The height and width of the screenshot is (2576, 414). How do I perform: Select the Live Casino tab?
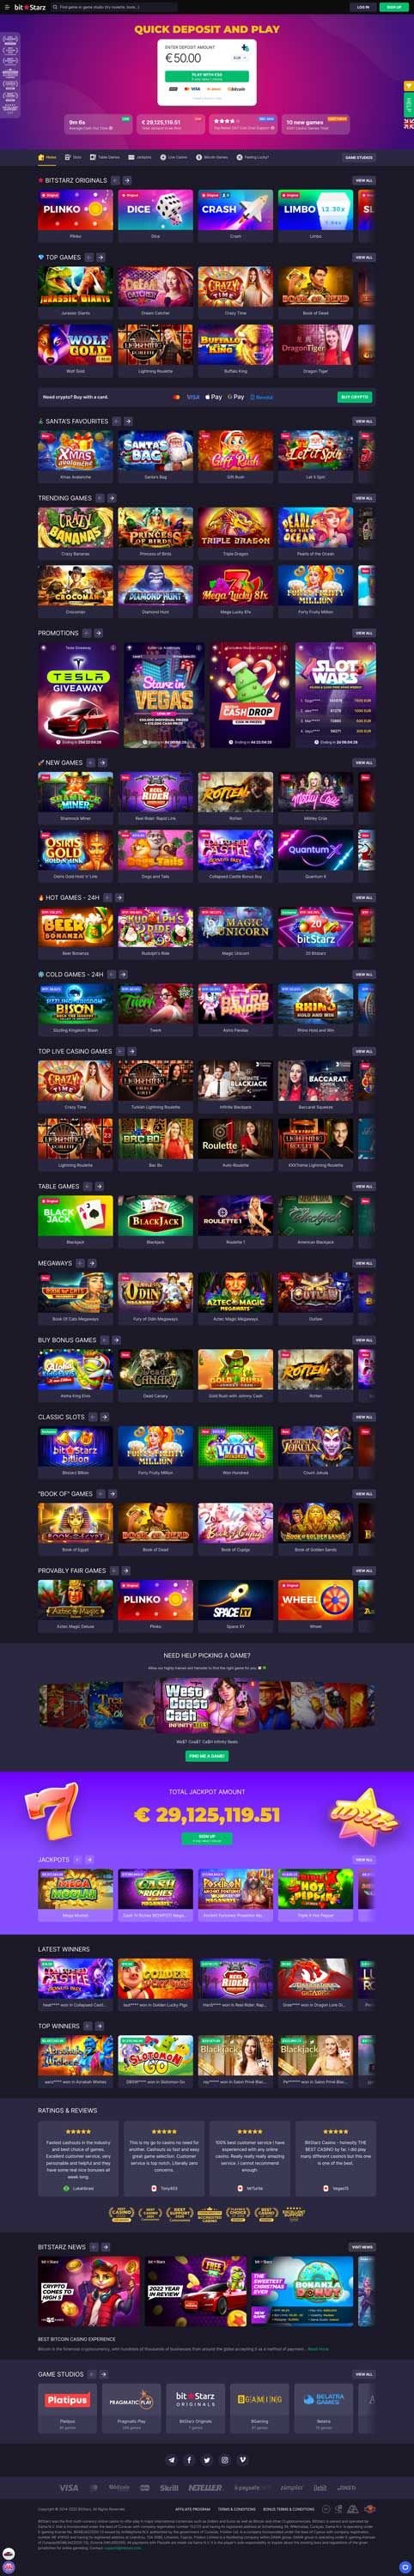coord(174,157)
